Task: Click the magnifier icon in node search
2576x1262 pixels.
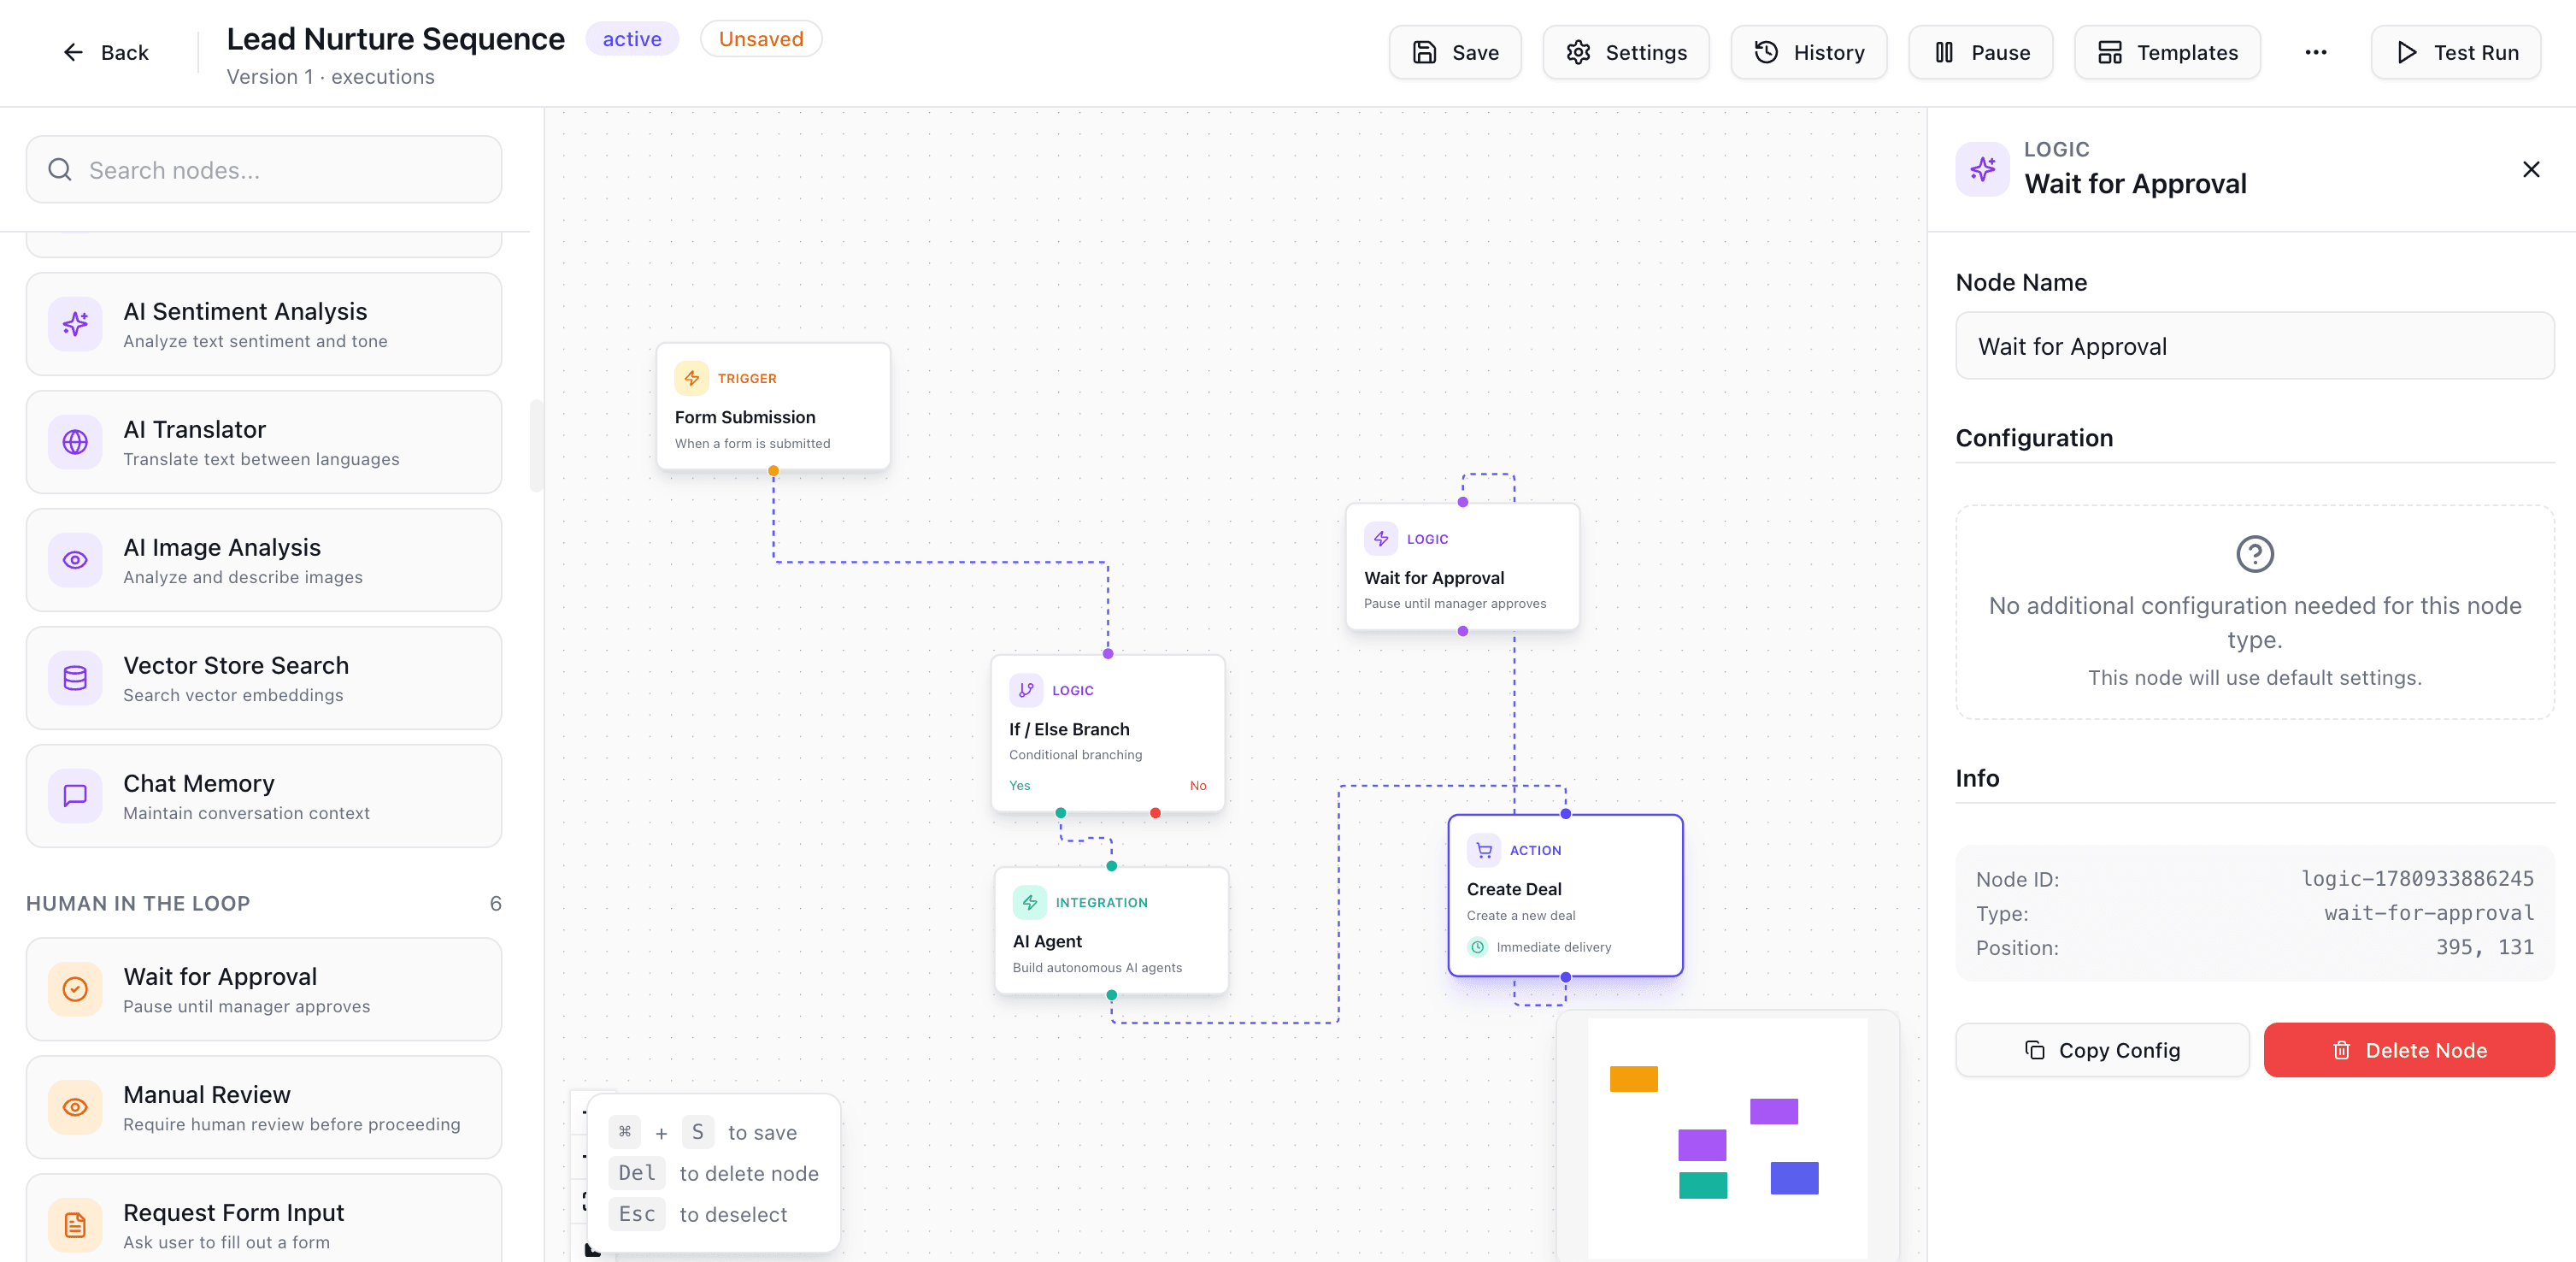Action: pyautogui.click(x=60, y=170)
